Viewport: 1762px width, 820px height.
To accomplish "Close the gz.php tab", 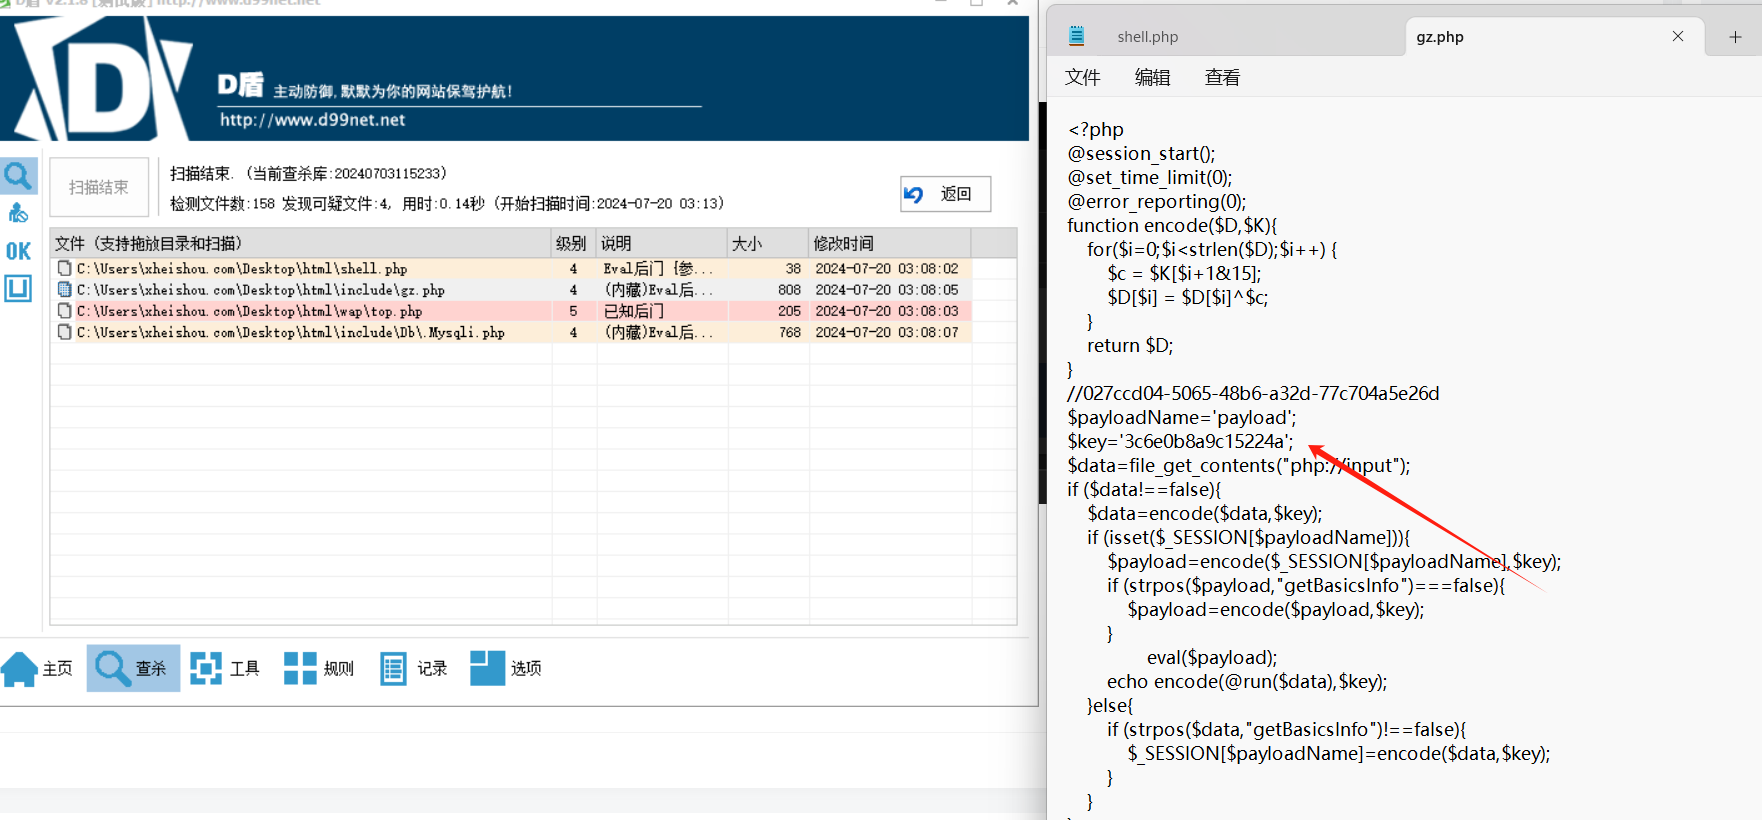I will click(x=1678, y=36).
